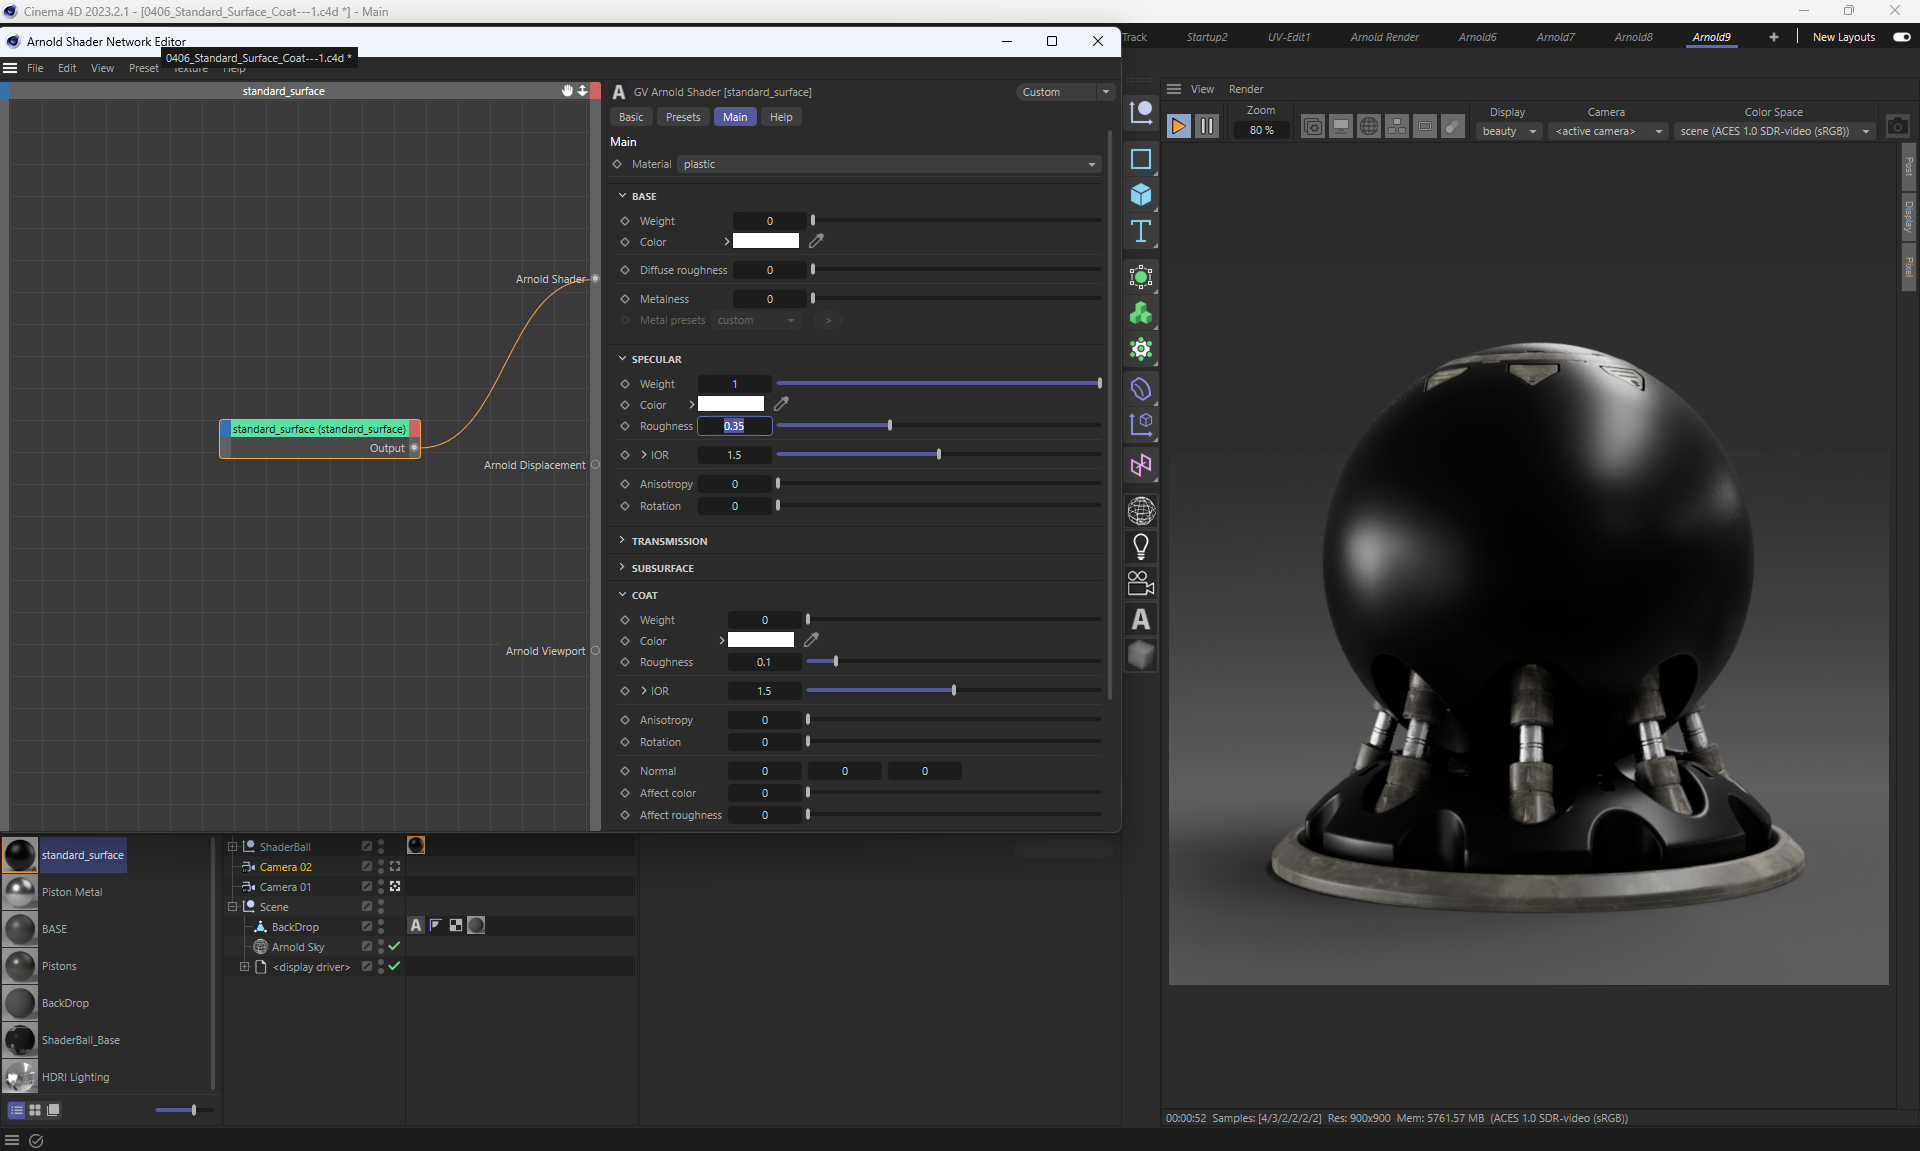Open the Render menu in IPR window

[1245, 89]
